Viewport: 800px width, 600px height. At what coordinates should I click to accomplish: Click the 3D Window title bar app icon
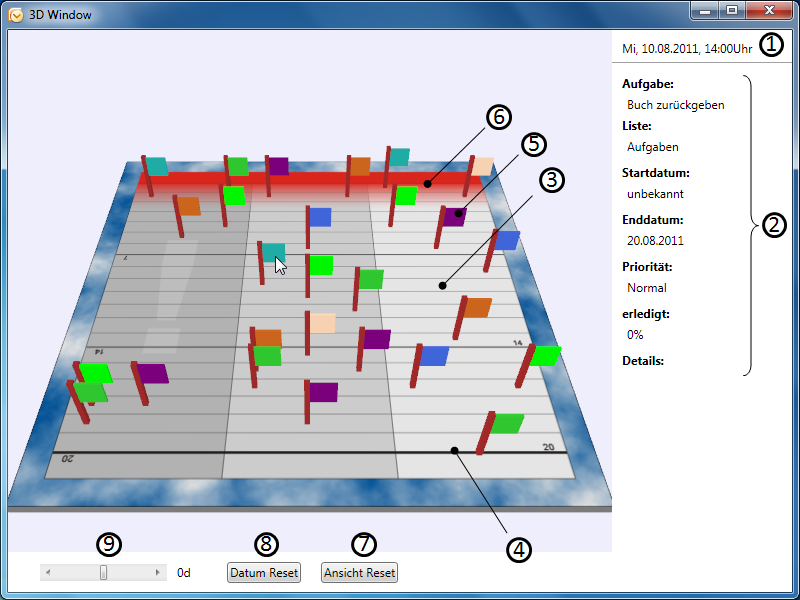pos(17,14)
